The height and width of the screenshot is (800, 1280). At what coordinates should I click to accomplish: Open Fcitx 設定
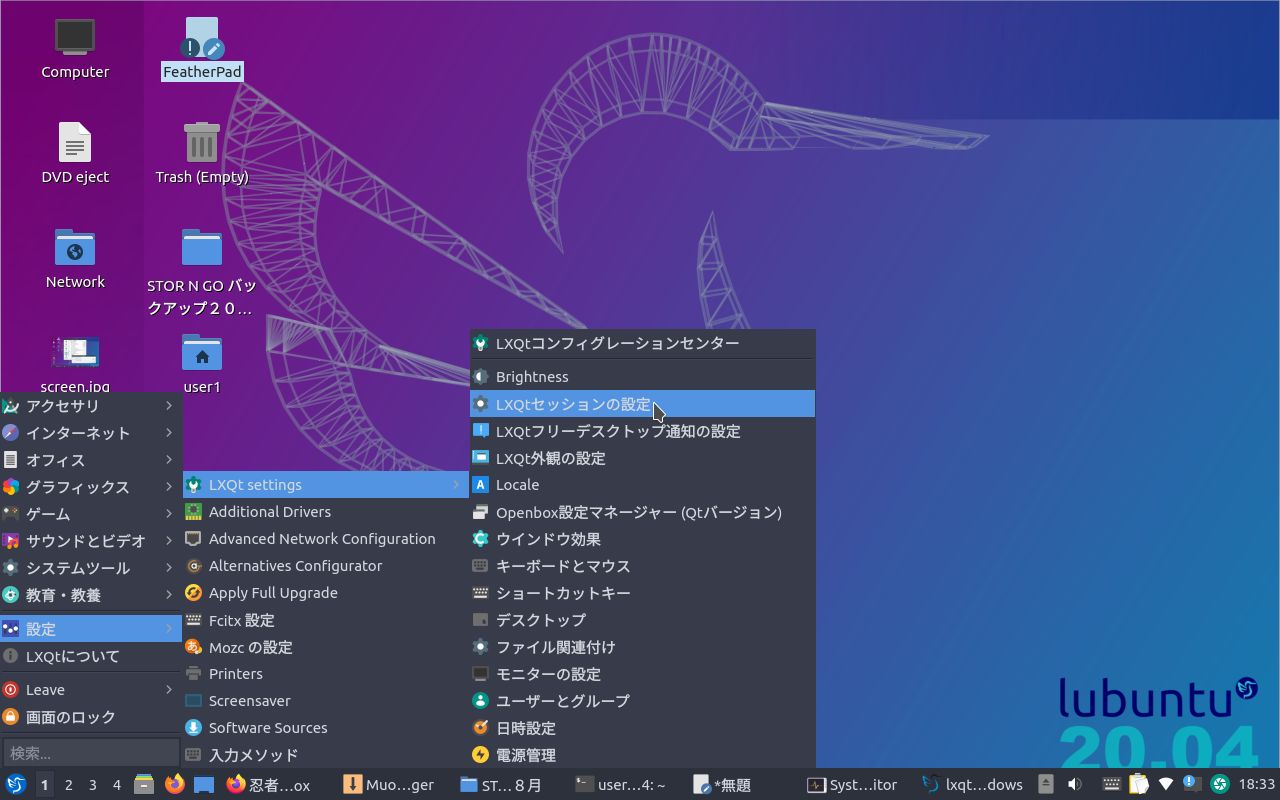point(326,620)
